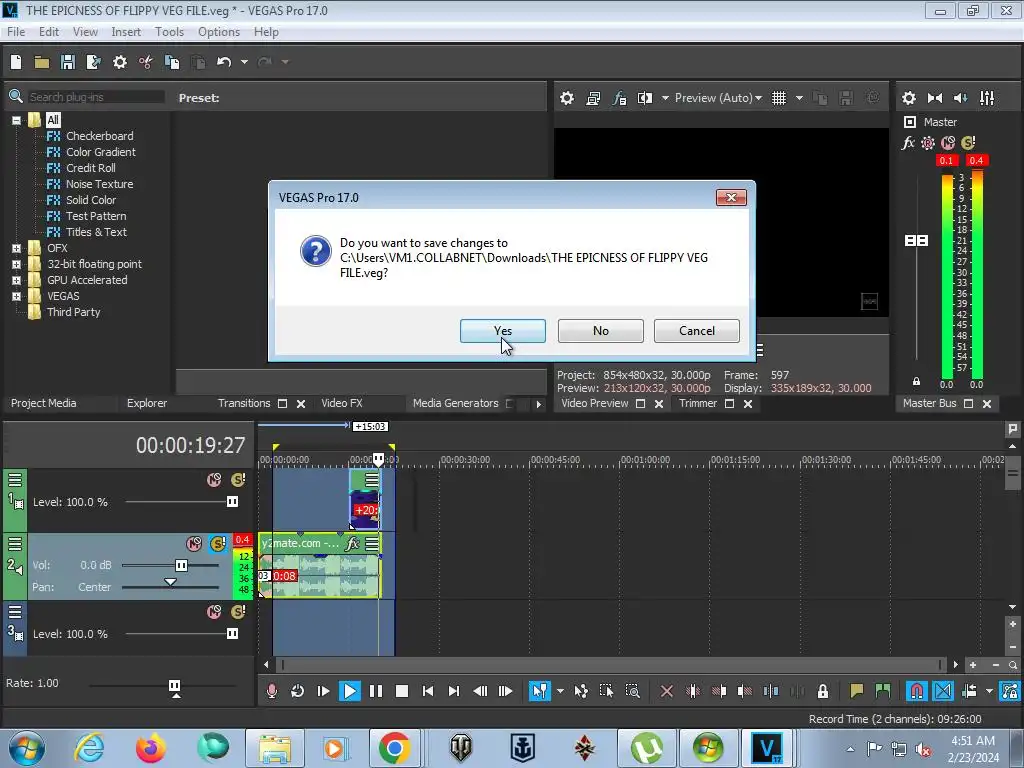The image size is (1024, 768).
Task: Undo the last action with undo arrow
Action: (224, 62)
